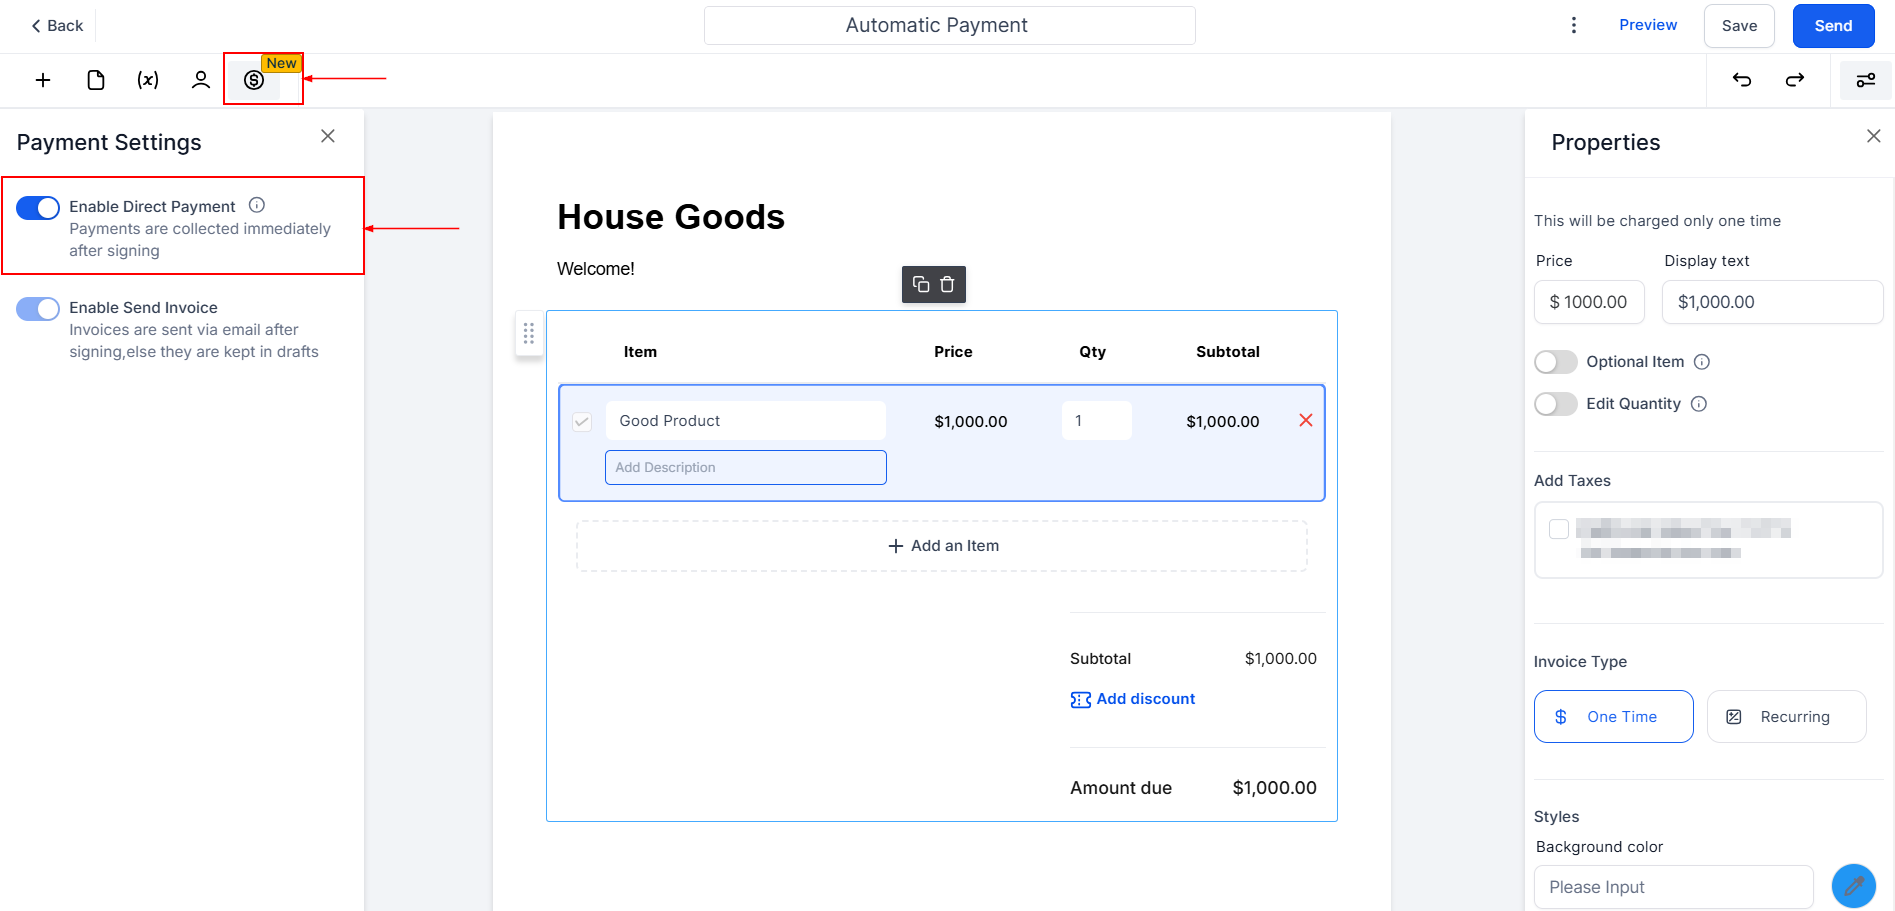Open the background color picker

(1854, 886)
